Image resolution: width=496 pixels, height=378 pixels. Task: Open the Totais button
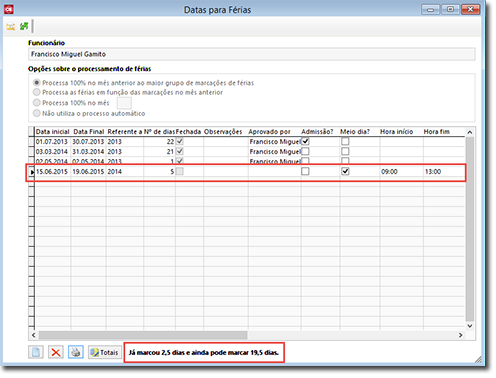click(x=105, y=352)
